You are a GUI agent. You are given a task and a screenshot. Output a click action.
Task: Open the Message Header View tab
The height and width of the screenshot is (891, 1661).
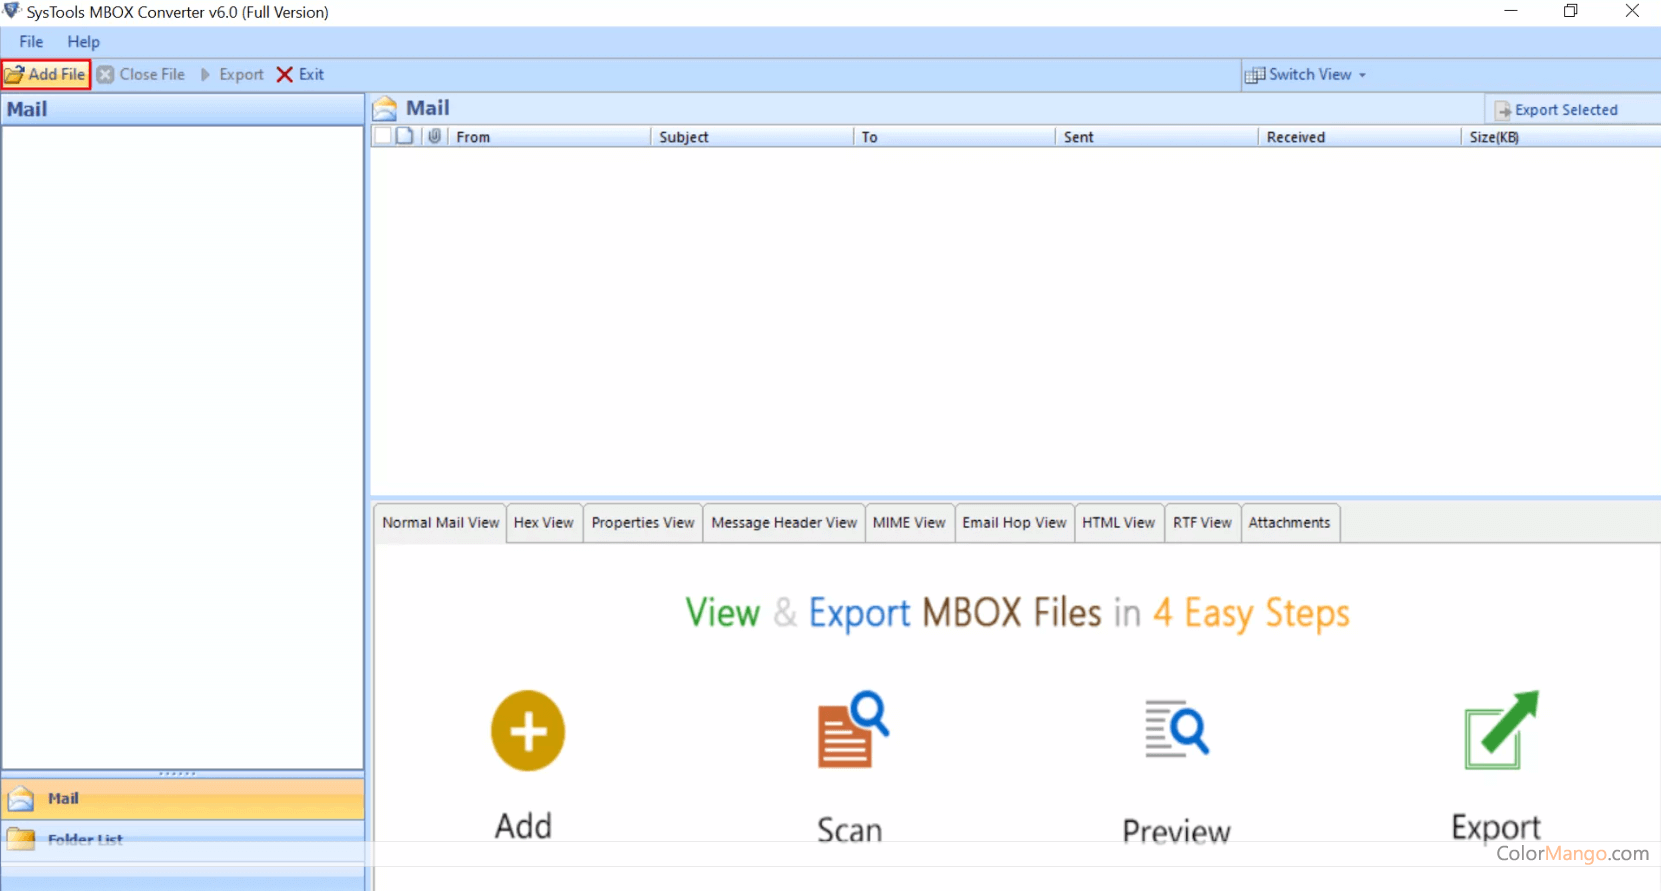(x=784, y=522)
